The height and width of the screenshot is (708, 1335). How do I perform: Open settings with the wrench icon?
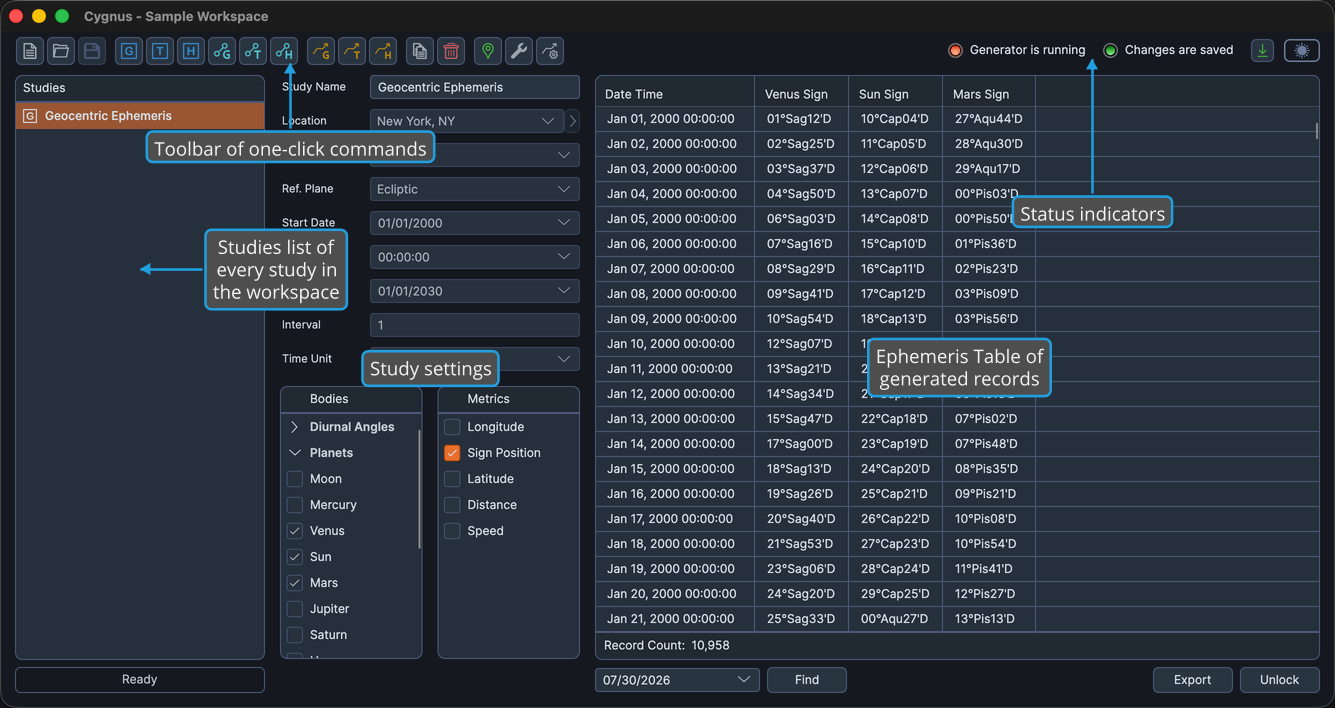tap(519, 51)
